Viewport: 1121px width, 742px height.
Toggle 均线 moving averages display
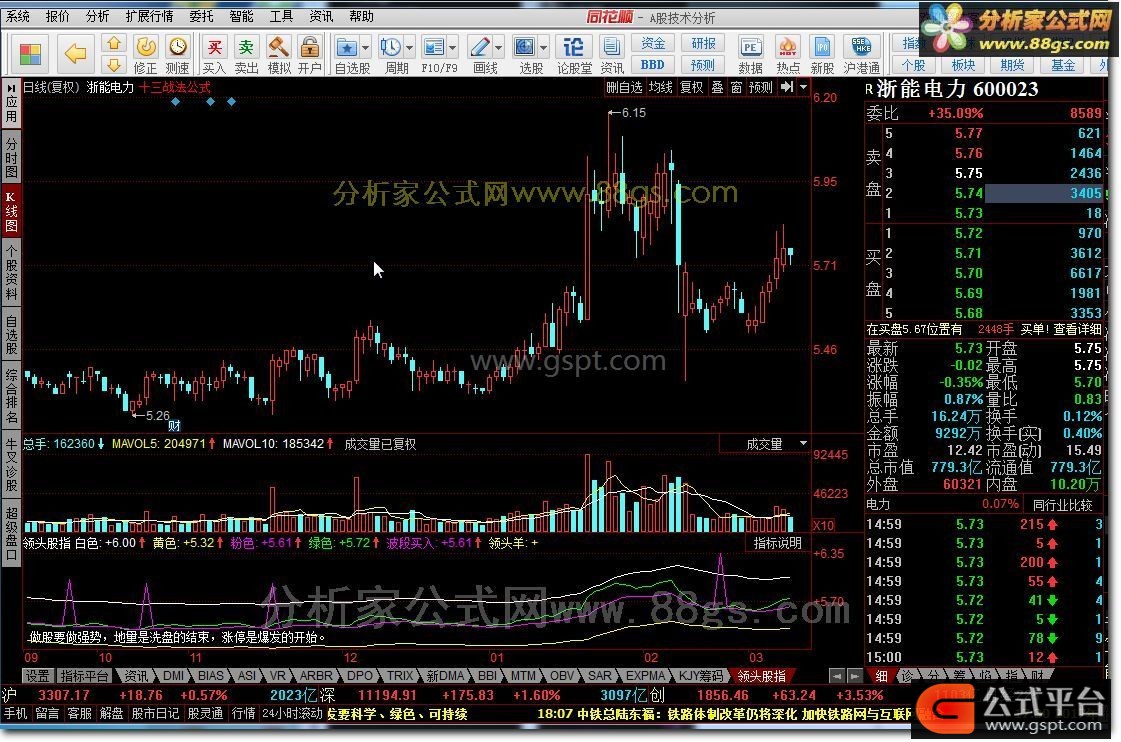[x=661, y=87]
